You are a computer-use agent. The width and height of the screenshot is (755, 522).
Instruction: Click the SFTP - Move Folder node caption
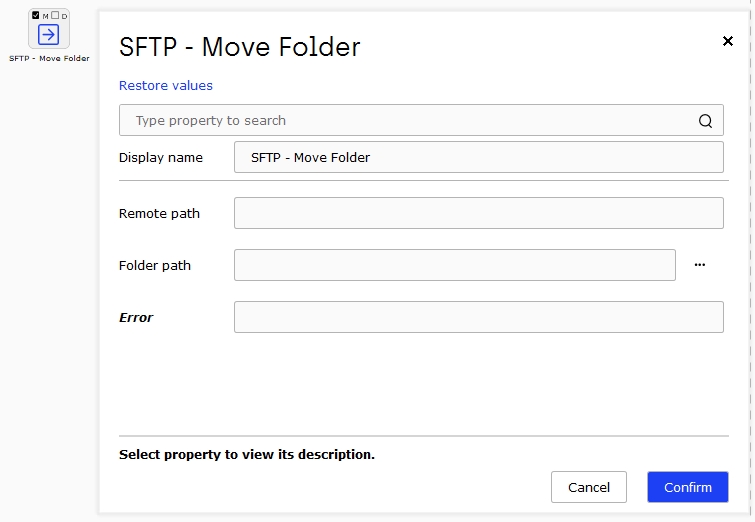pyautogui.click(x=49, y=58)
